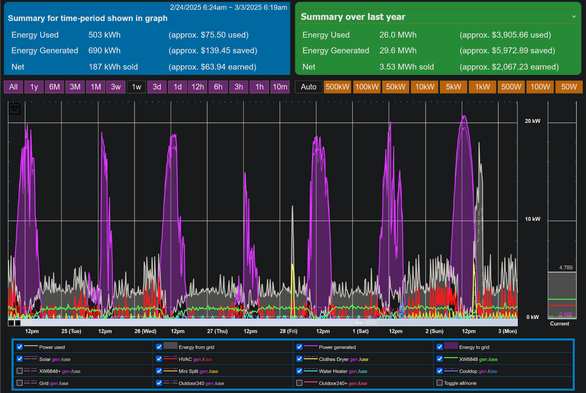The height and width of the screenshot is (393, 586).
Task: Click the '3.53 MWh sold' value
Action: (x=407, y=67)
